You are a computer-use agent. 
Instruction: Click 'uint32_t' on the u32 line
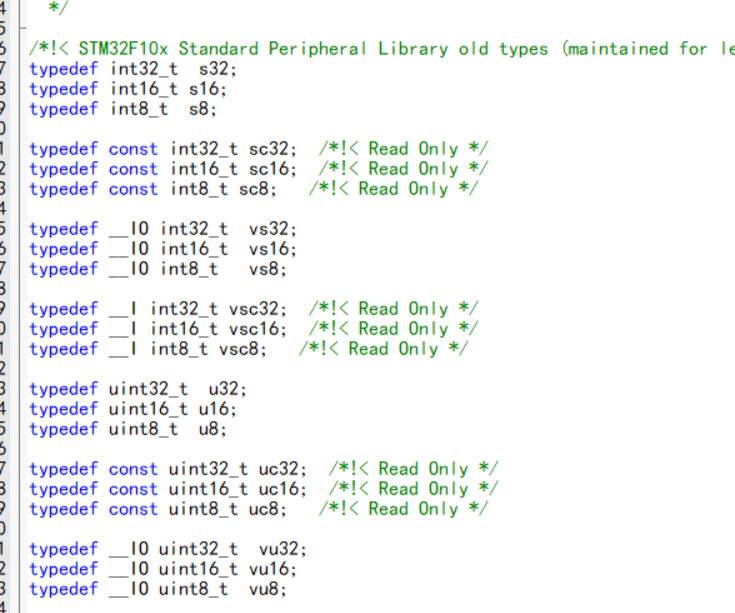(x=148, y=389)
